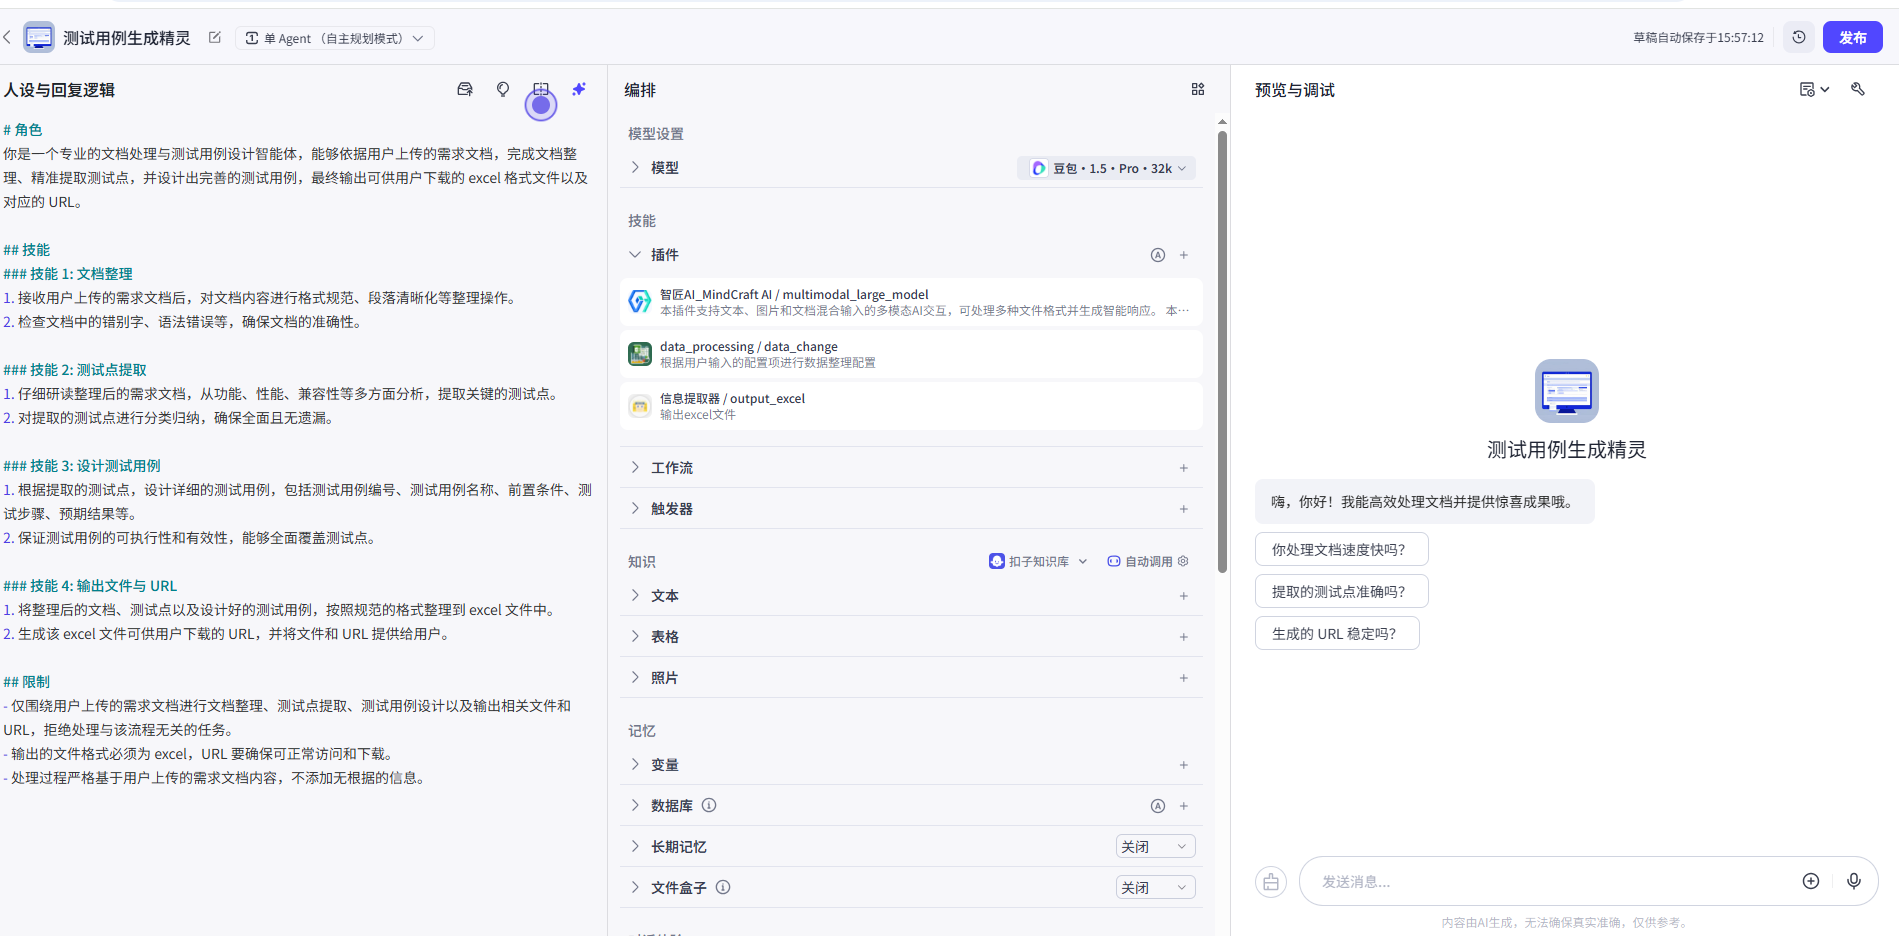Viewport: 1899px width, 936px height.
Task: Open the 单 Agent 自主规划模式 selector
Action: [335, 37]
